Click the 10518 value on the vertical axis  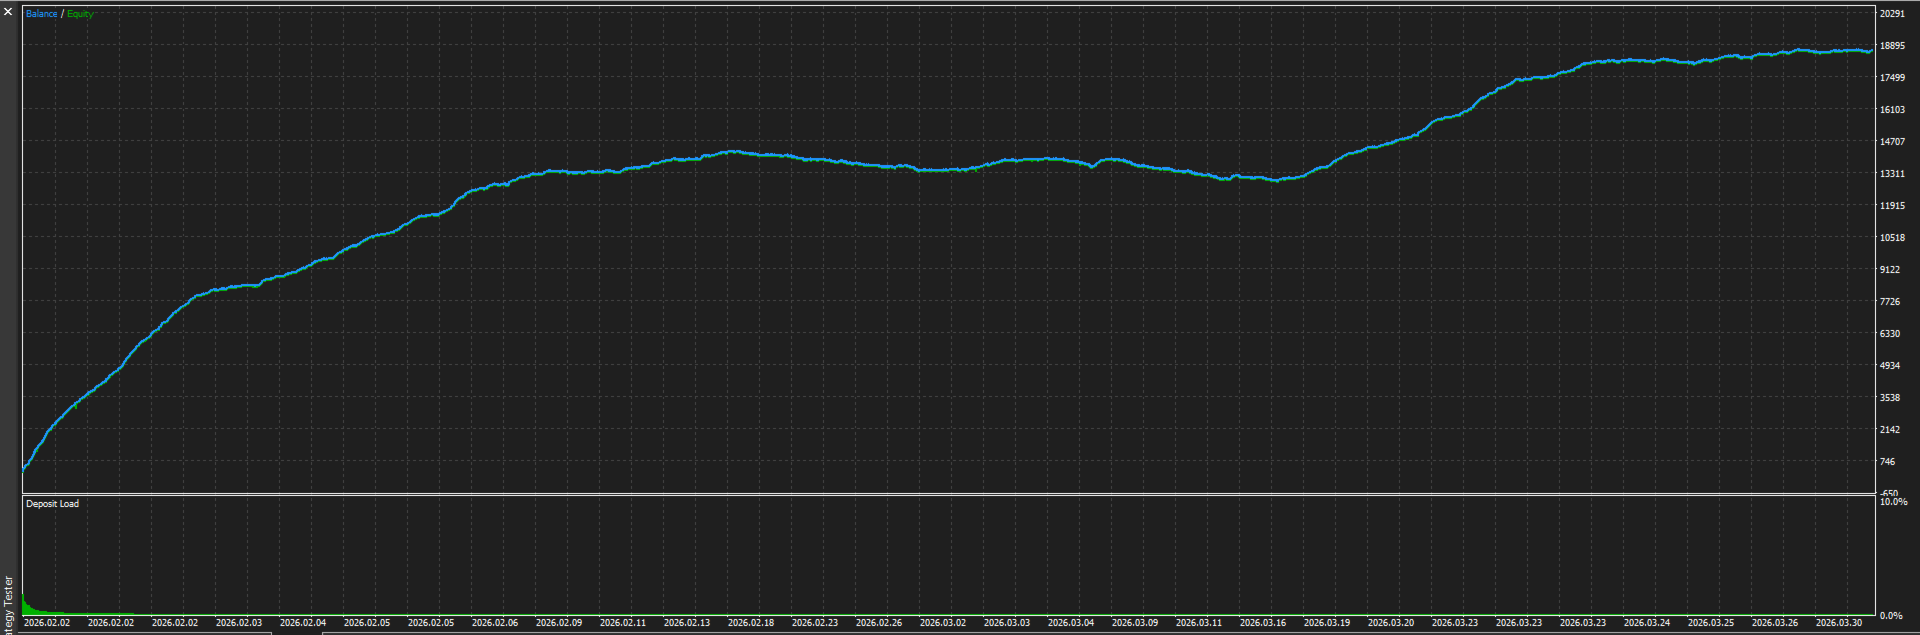(x=1892, y=238)
